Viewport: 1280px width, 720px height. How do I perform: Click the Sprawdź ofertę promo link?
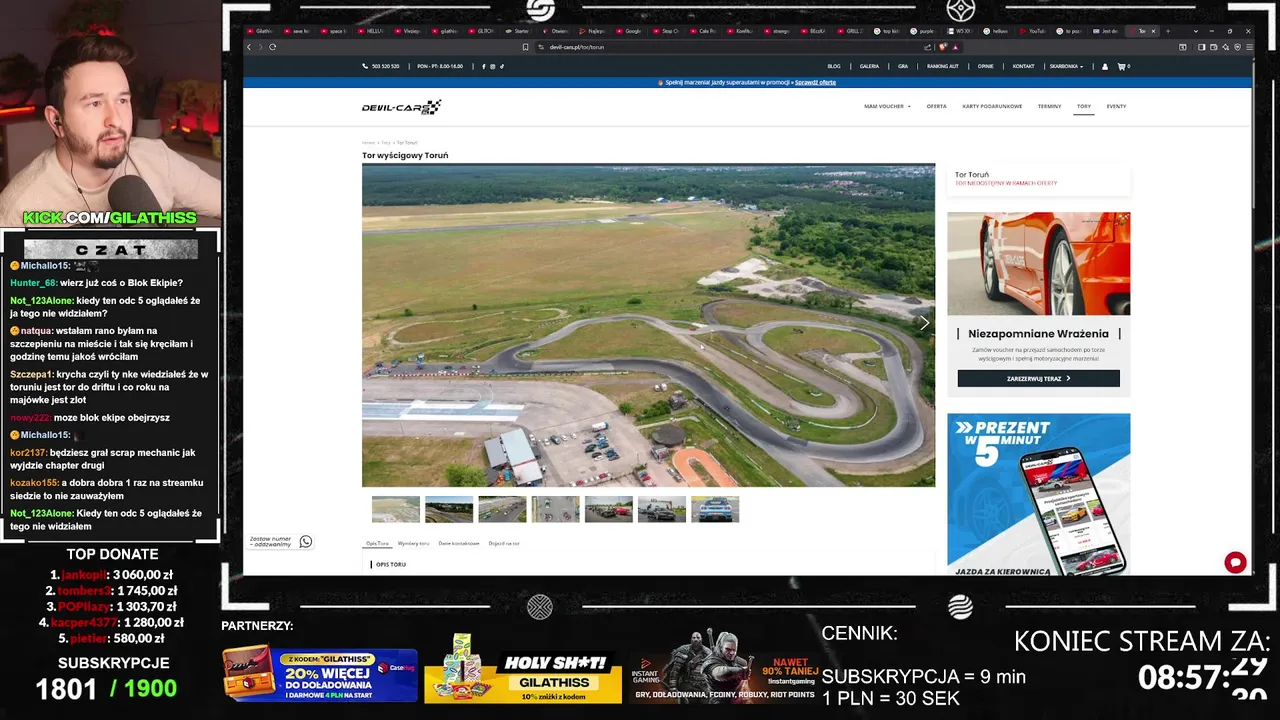point(815,82)
